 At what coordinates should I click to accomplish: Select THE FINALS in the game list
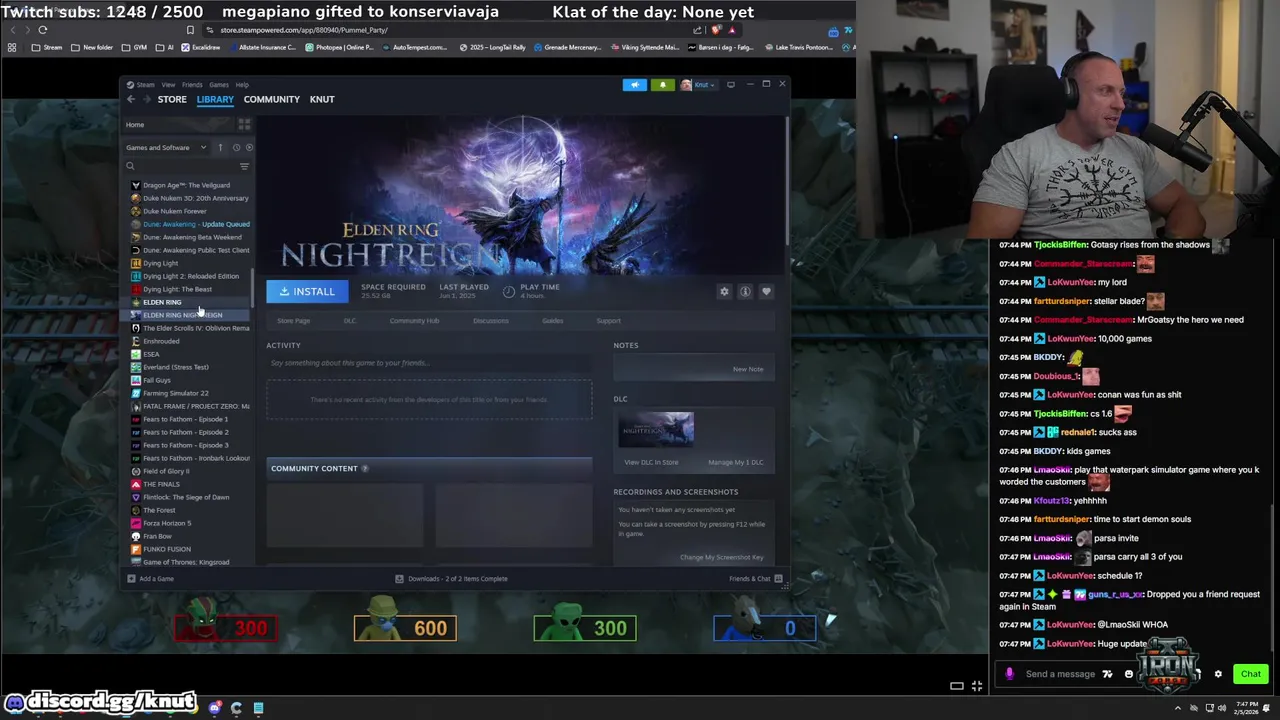pyautogui.click(x=161, y=484)
